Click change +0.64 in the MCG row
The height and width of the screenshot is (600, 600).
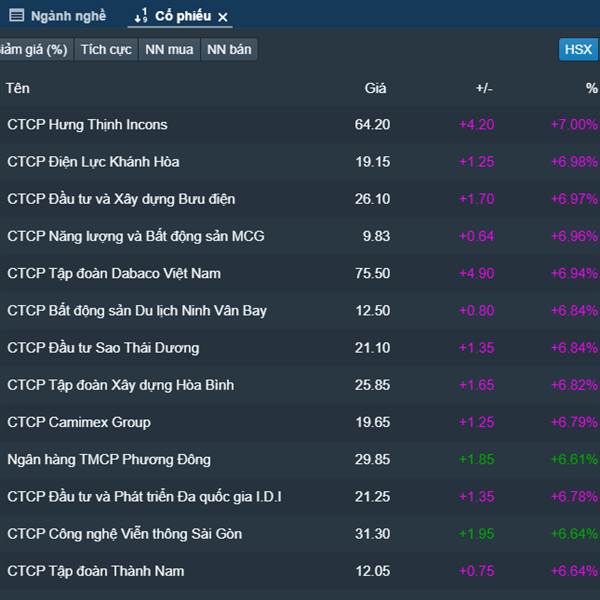pos(476,236)
